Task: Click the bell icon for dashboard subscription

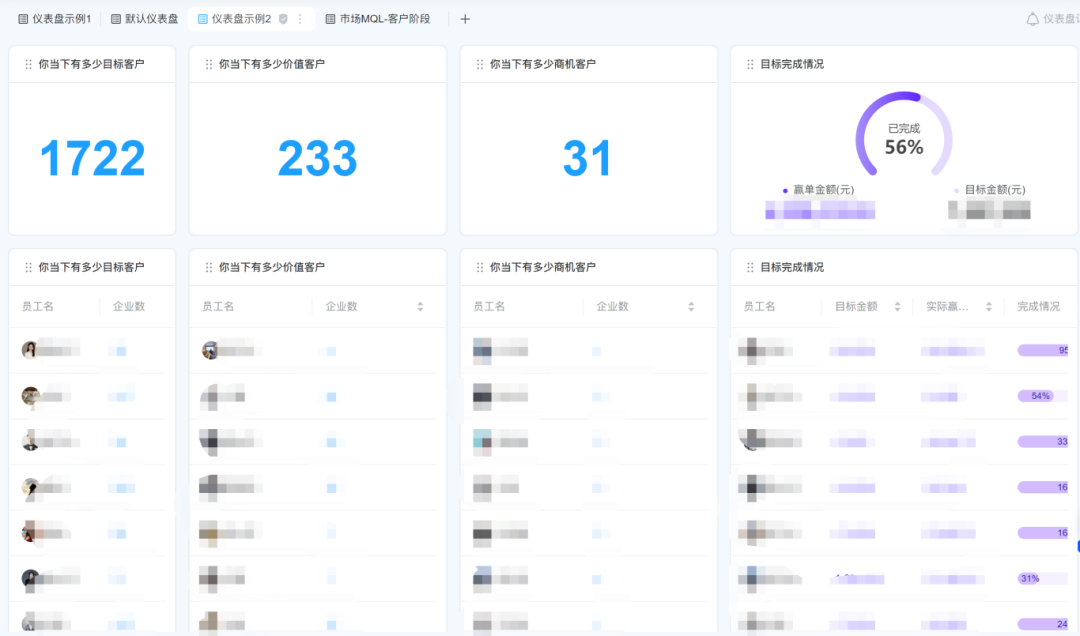Action: (1033, 19)
